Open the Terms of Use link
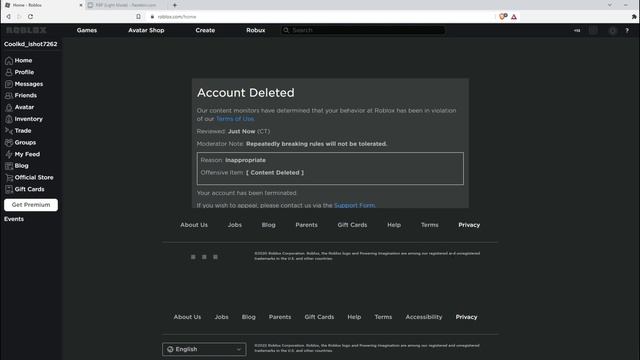 [235, 119]
